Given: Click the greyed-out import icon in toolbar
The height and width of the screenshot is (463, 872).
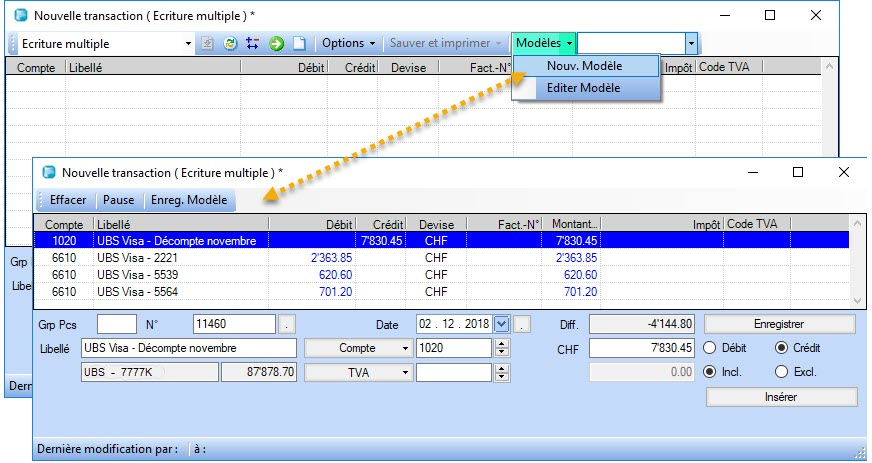Looking at the screenshot, I should (x=208, y=44).
